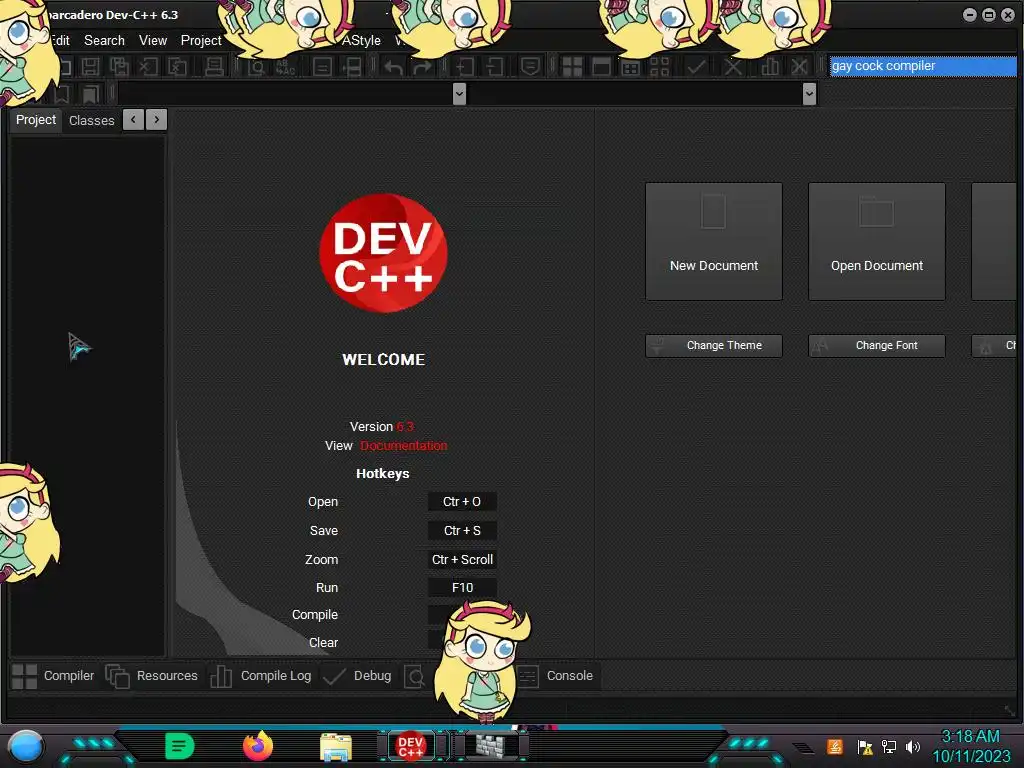This screenshot has height=768, width=1024.
Task: Open the Compile Log bottom tab
Action: tap(261, 676)
